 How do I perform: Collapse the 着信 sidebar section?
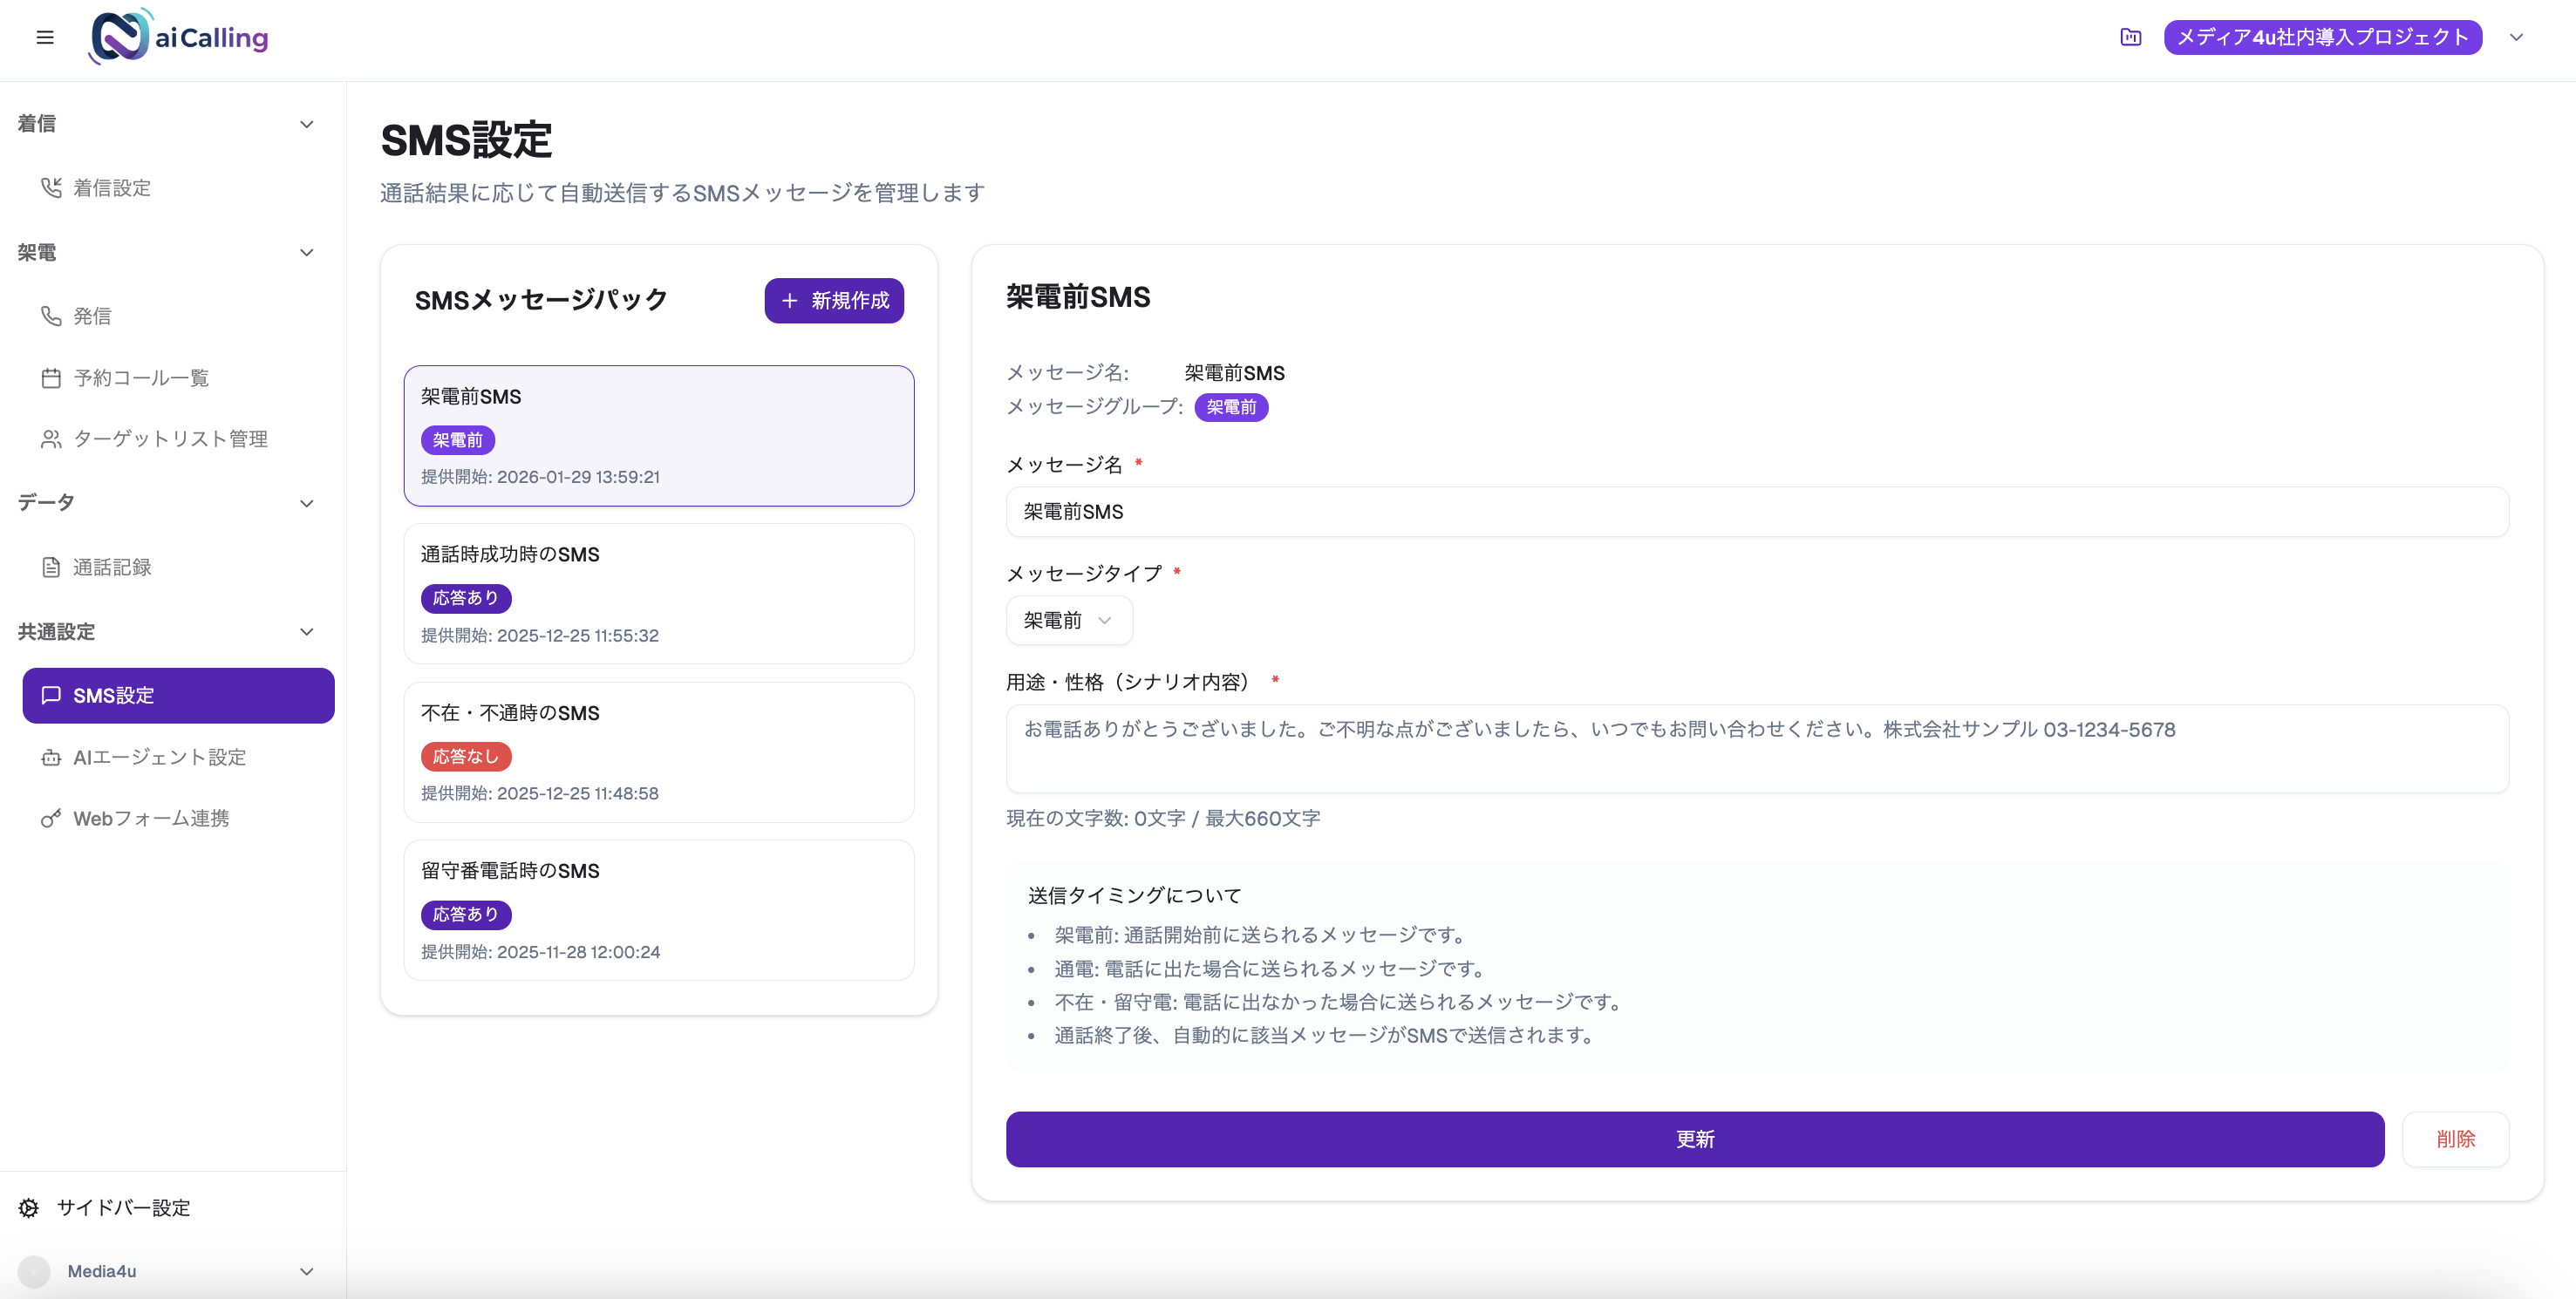point(306,123)
